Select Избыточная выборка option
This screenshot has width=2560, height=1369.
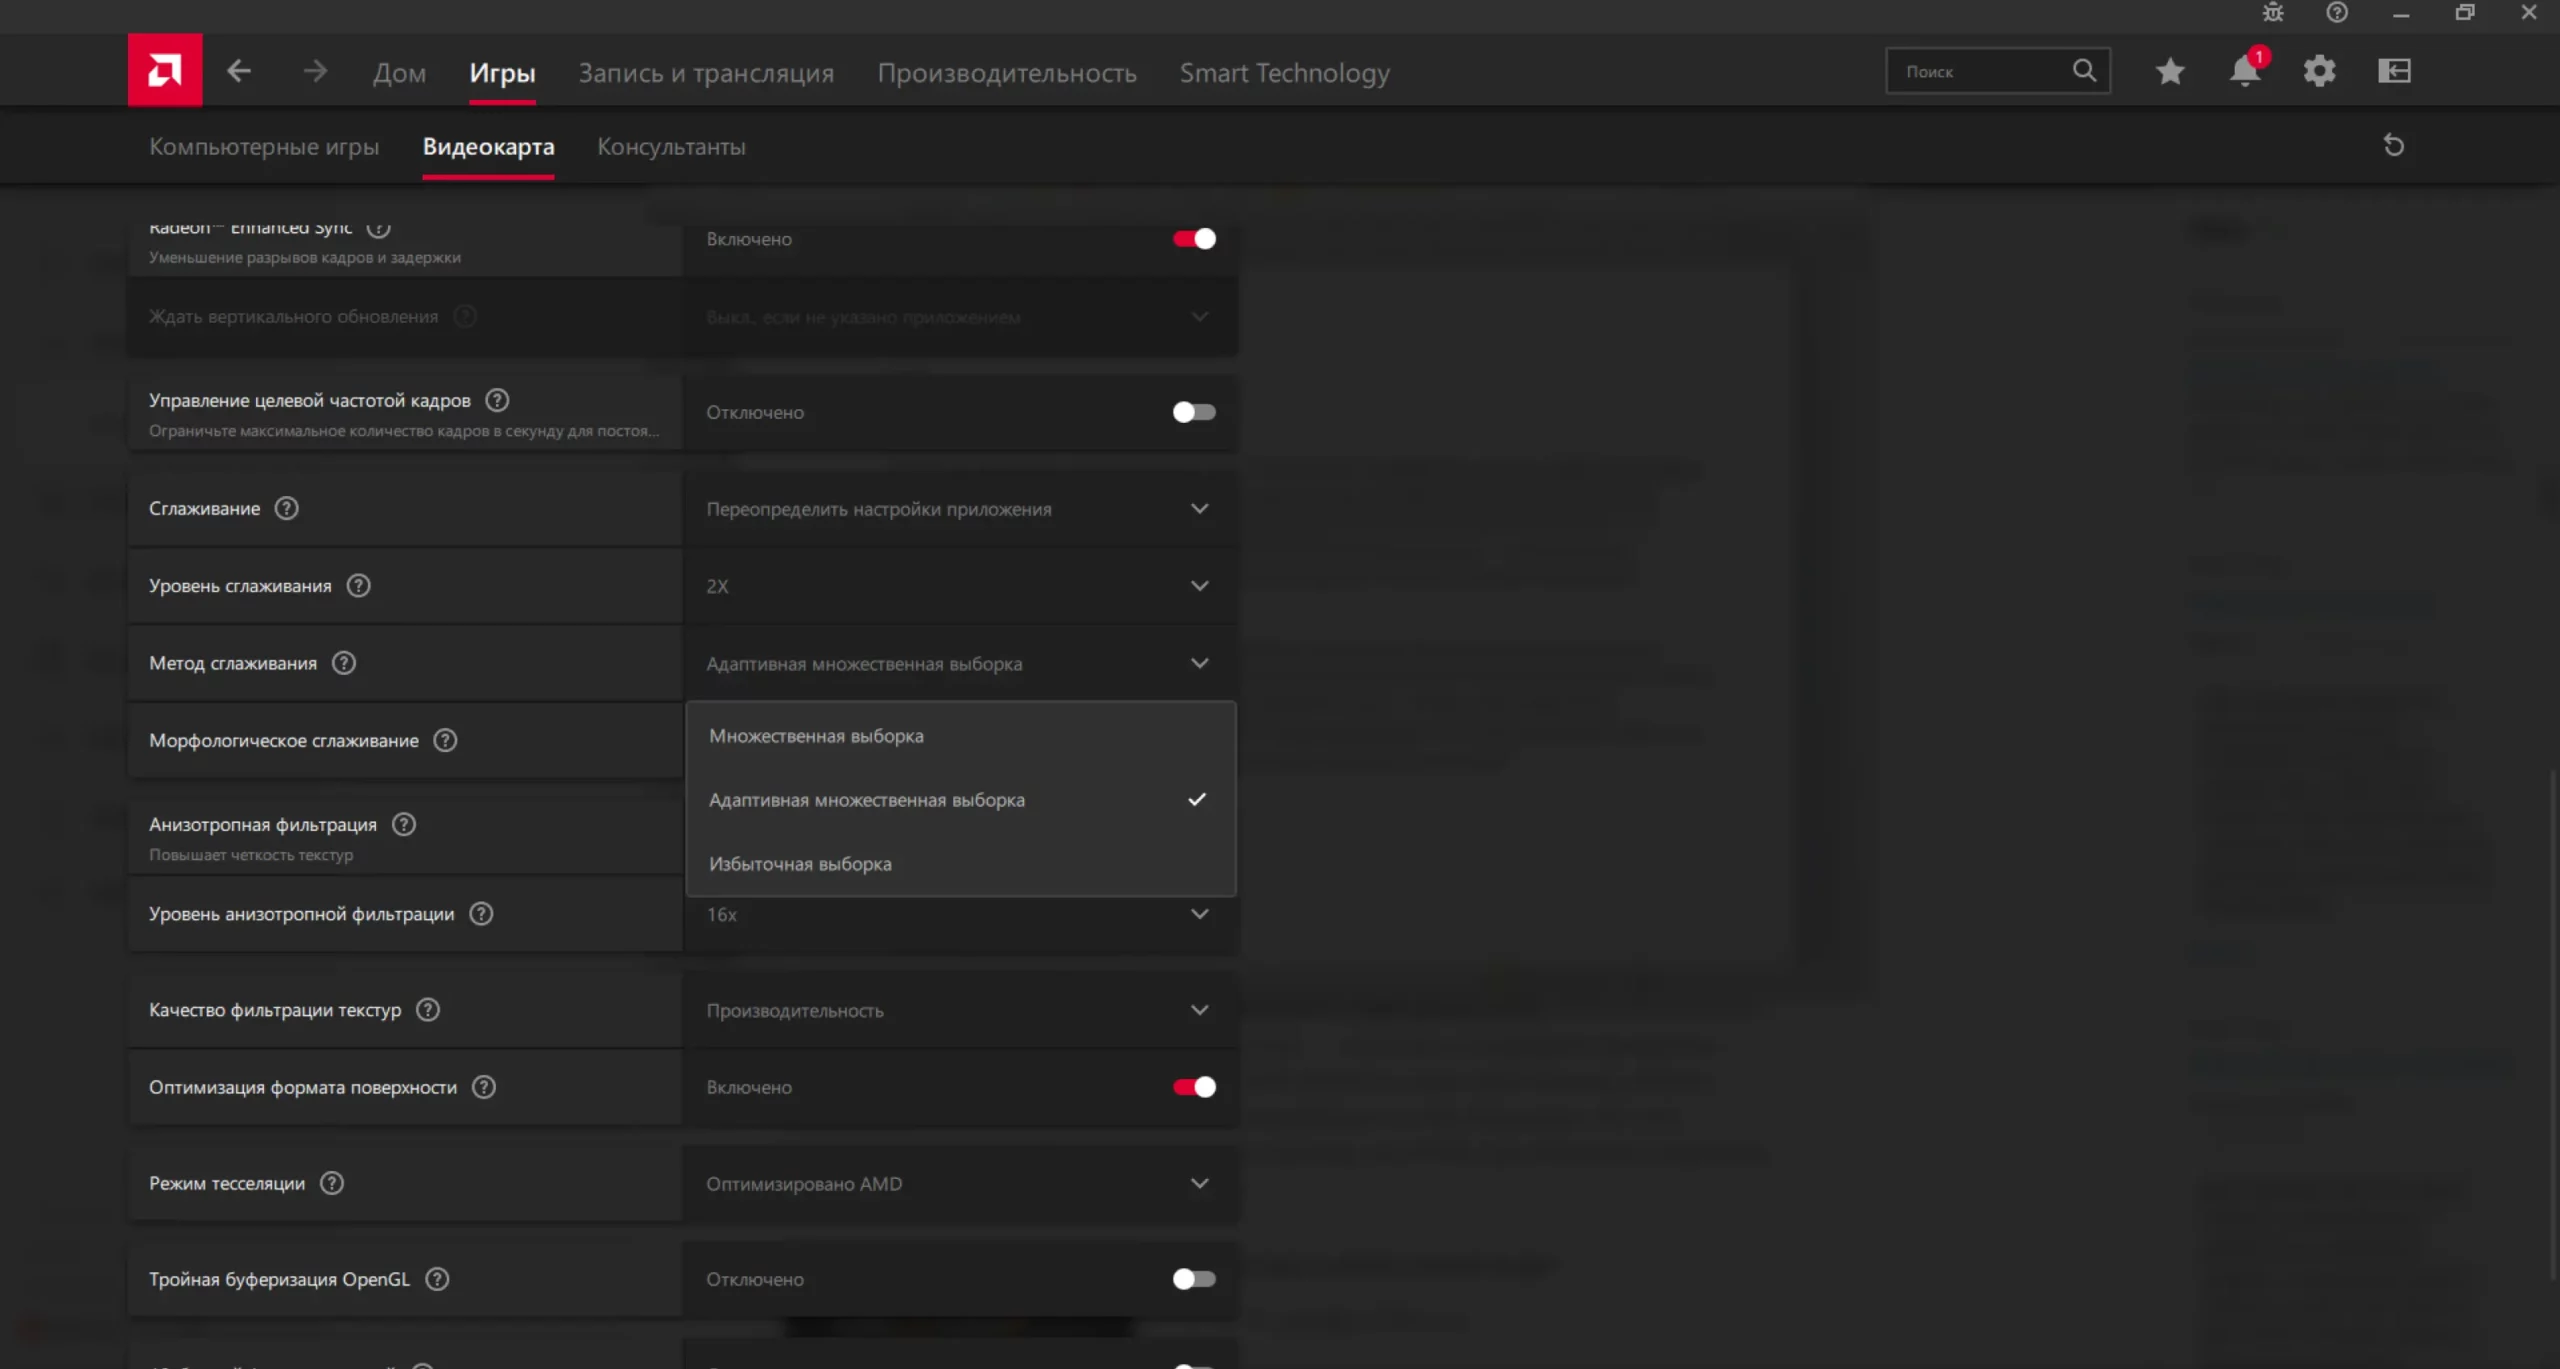pos(800,864)
